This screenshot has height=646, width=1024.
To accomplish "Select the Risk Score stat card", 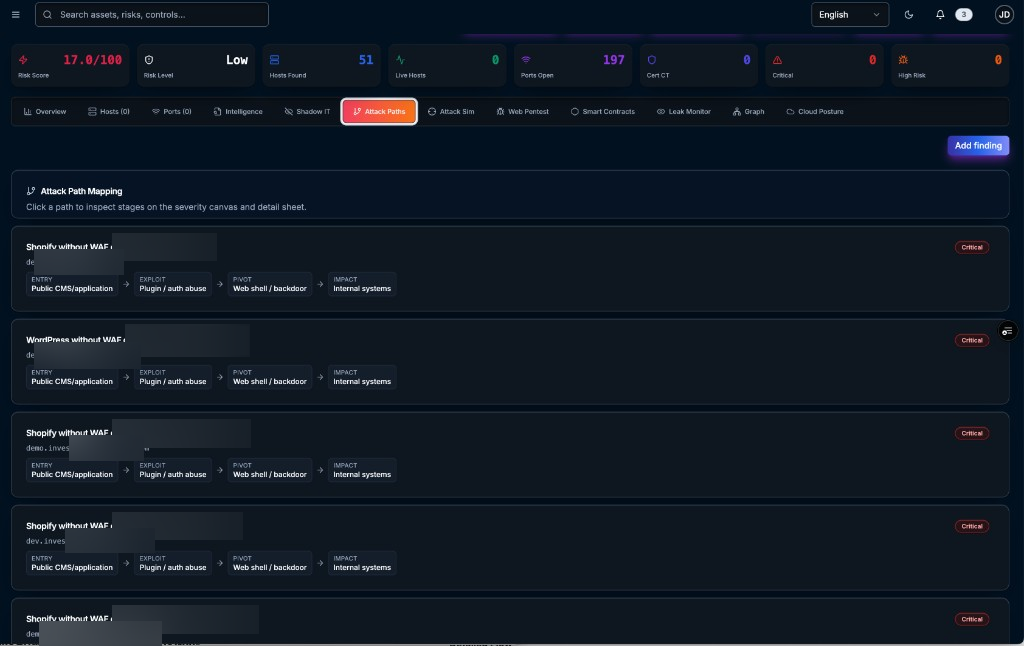I will pos(70,65).
